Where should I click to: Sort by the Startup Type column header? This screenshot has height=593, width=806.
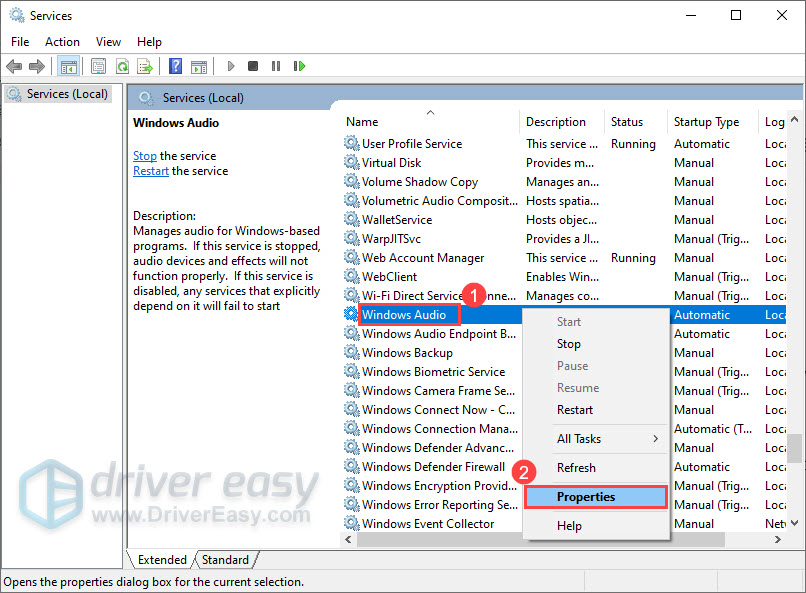(x=706, y=122)
